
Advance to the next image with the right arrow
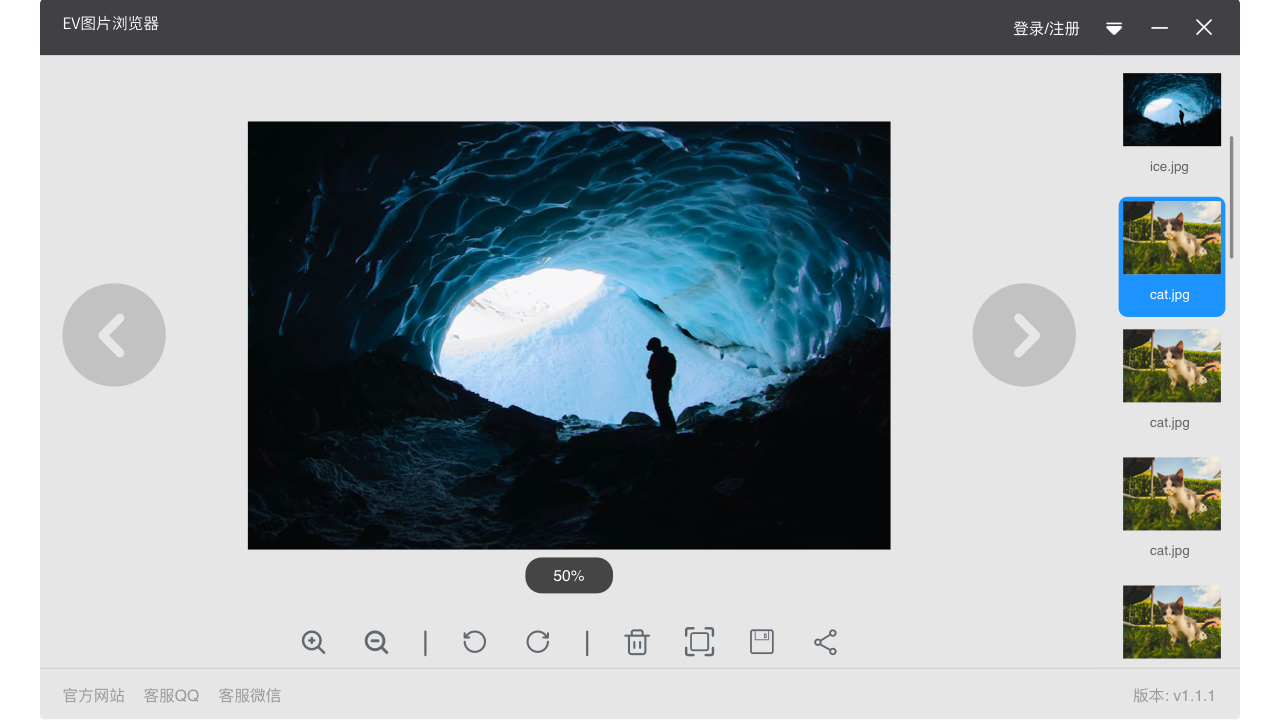[x=1024, y=335]
